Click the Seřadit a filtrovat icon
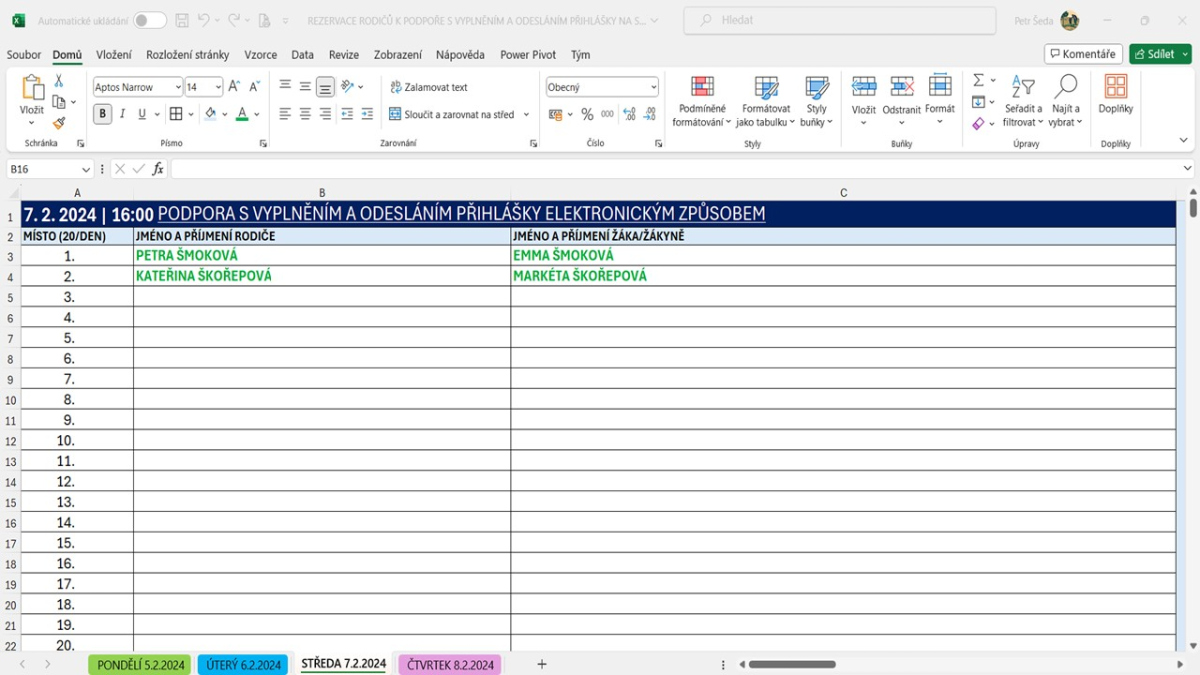The width and height of the screenshot is (1200, 675). click(x=1022, y=87)
